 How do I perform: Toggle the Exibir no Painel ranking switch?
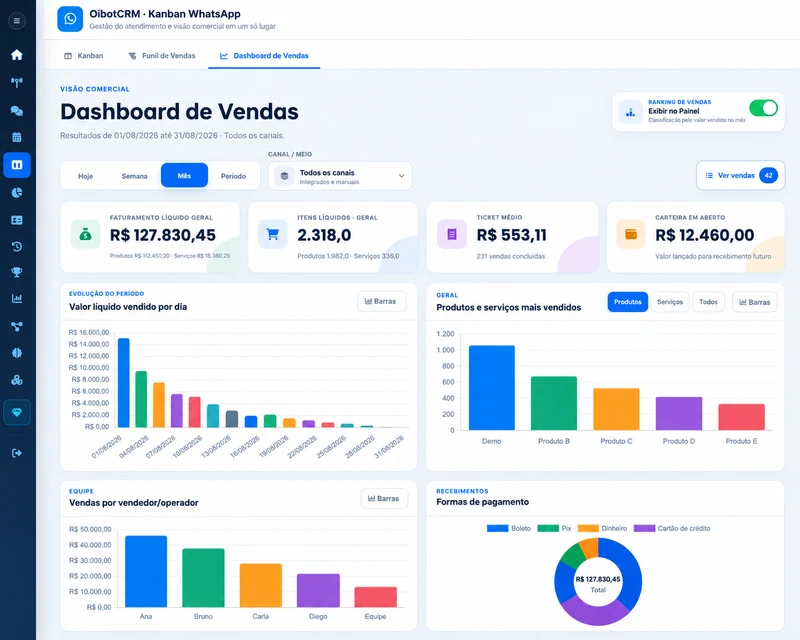pos(763,108)
